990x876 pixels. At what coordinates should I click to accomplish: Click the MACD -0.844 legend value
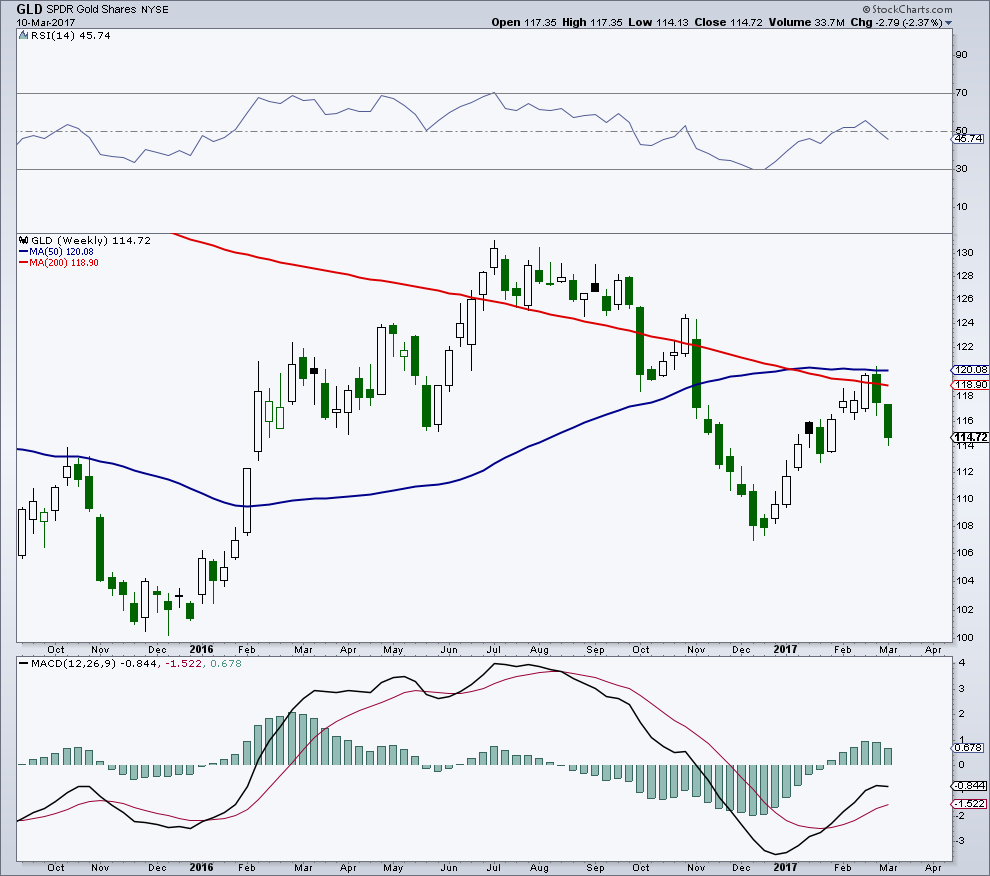(140, 663)
